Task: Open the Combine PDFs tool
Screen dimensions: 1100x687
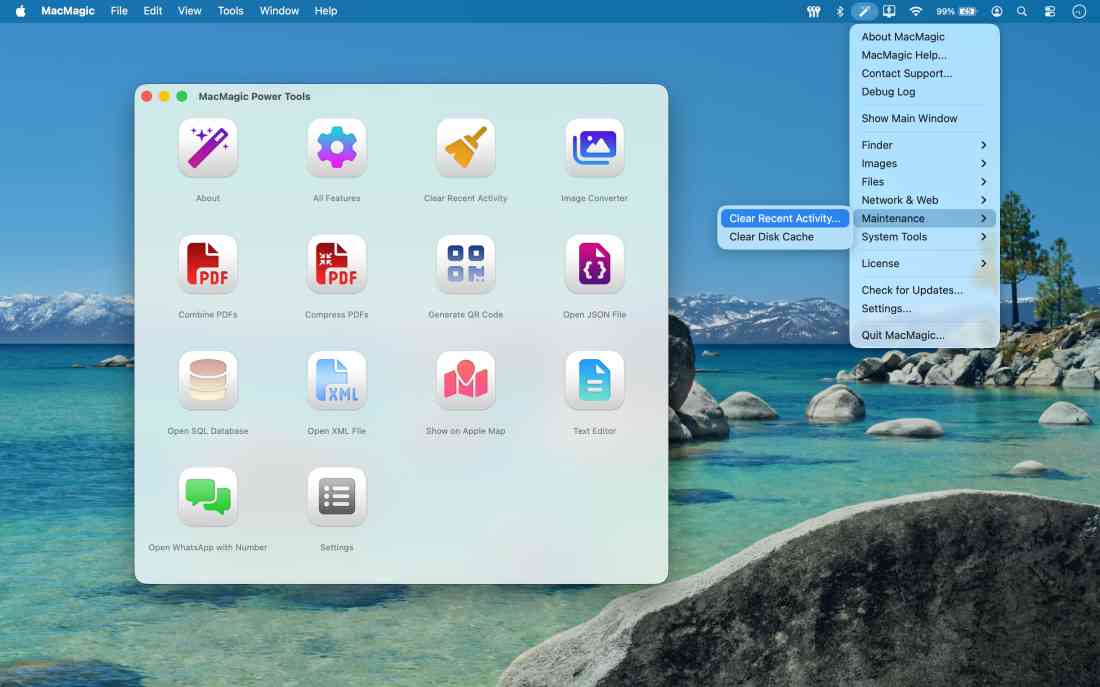Action: tap(207, 263)
